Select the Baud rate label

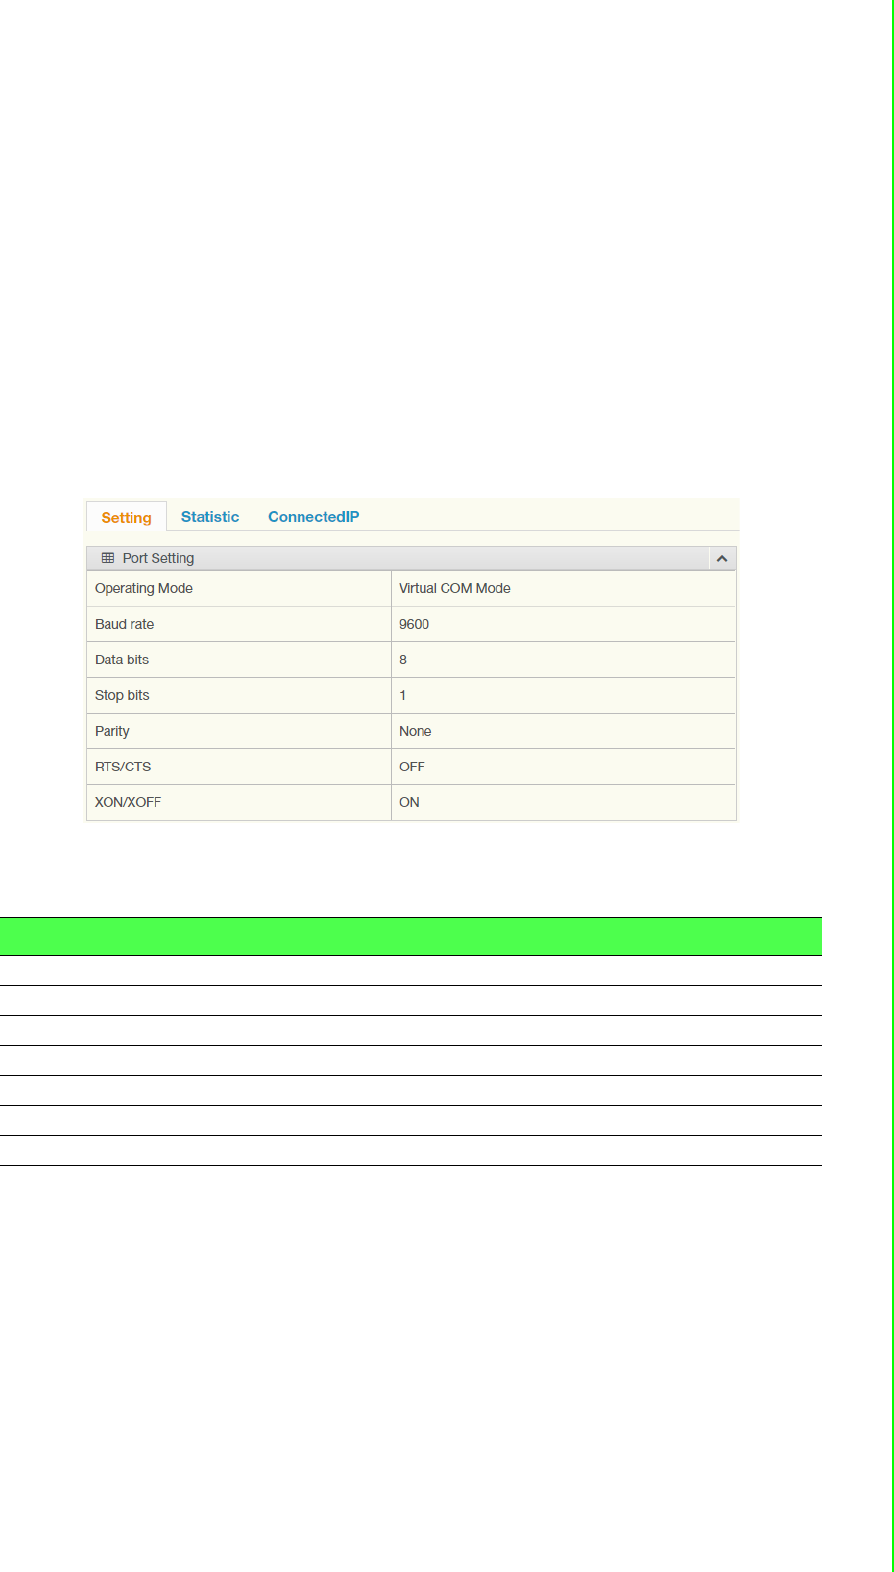point(124,624)
